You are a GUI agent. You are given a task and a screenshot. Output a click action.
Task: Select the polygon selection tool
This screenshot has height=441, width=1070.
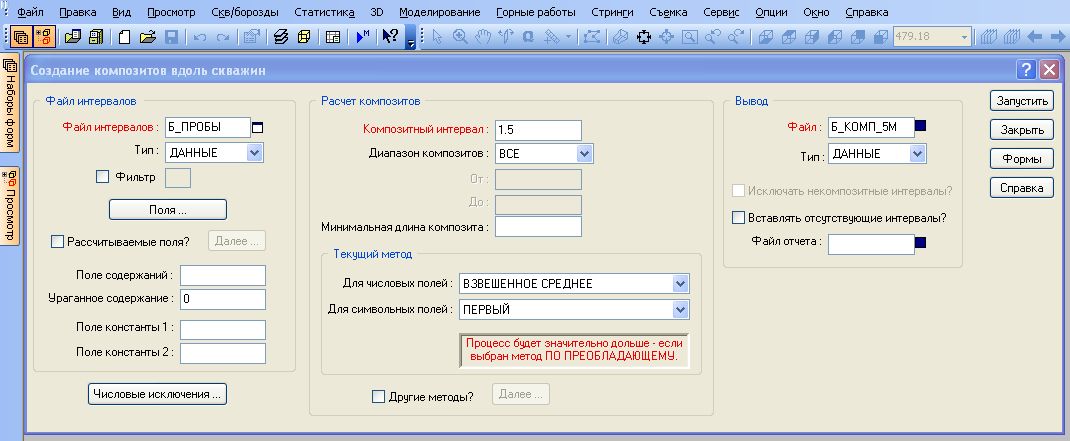click(592, 37)
